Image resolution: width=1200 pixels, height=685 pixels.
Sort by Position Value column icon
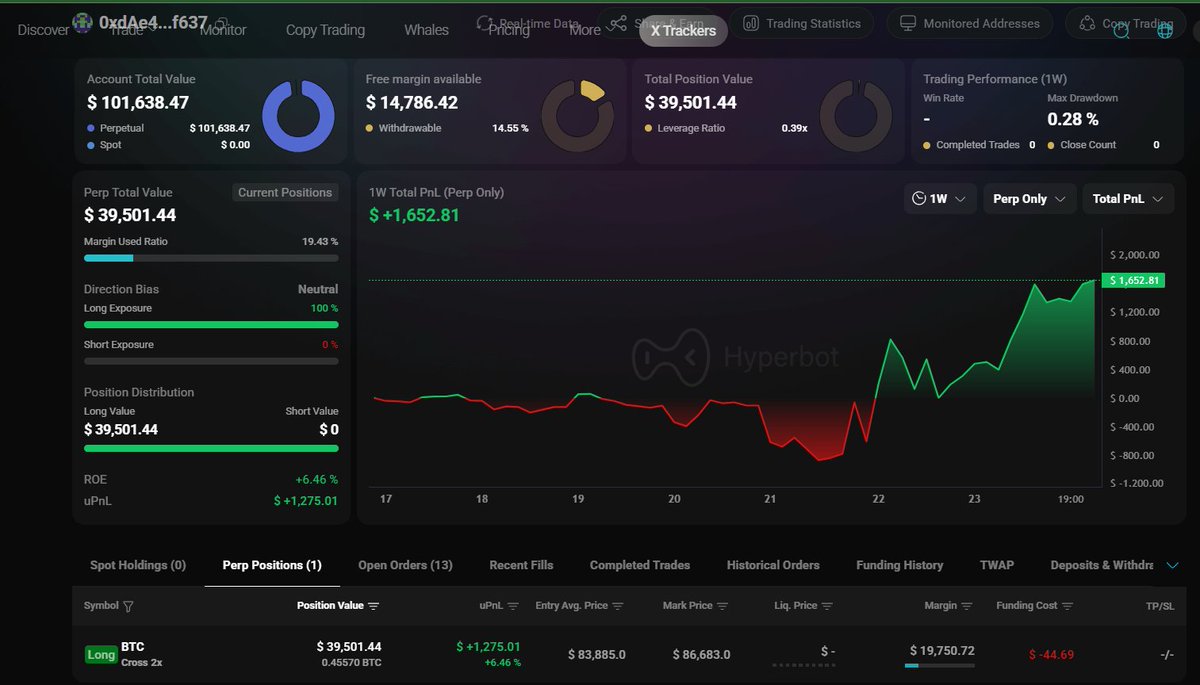coord(374,606)
